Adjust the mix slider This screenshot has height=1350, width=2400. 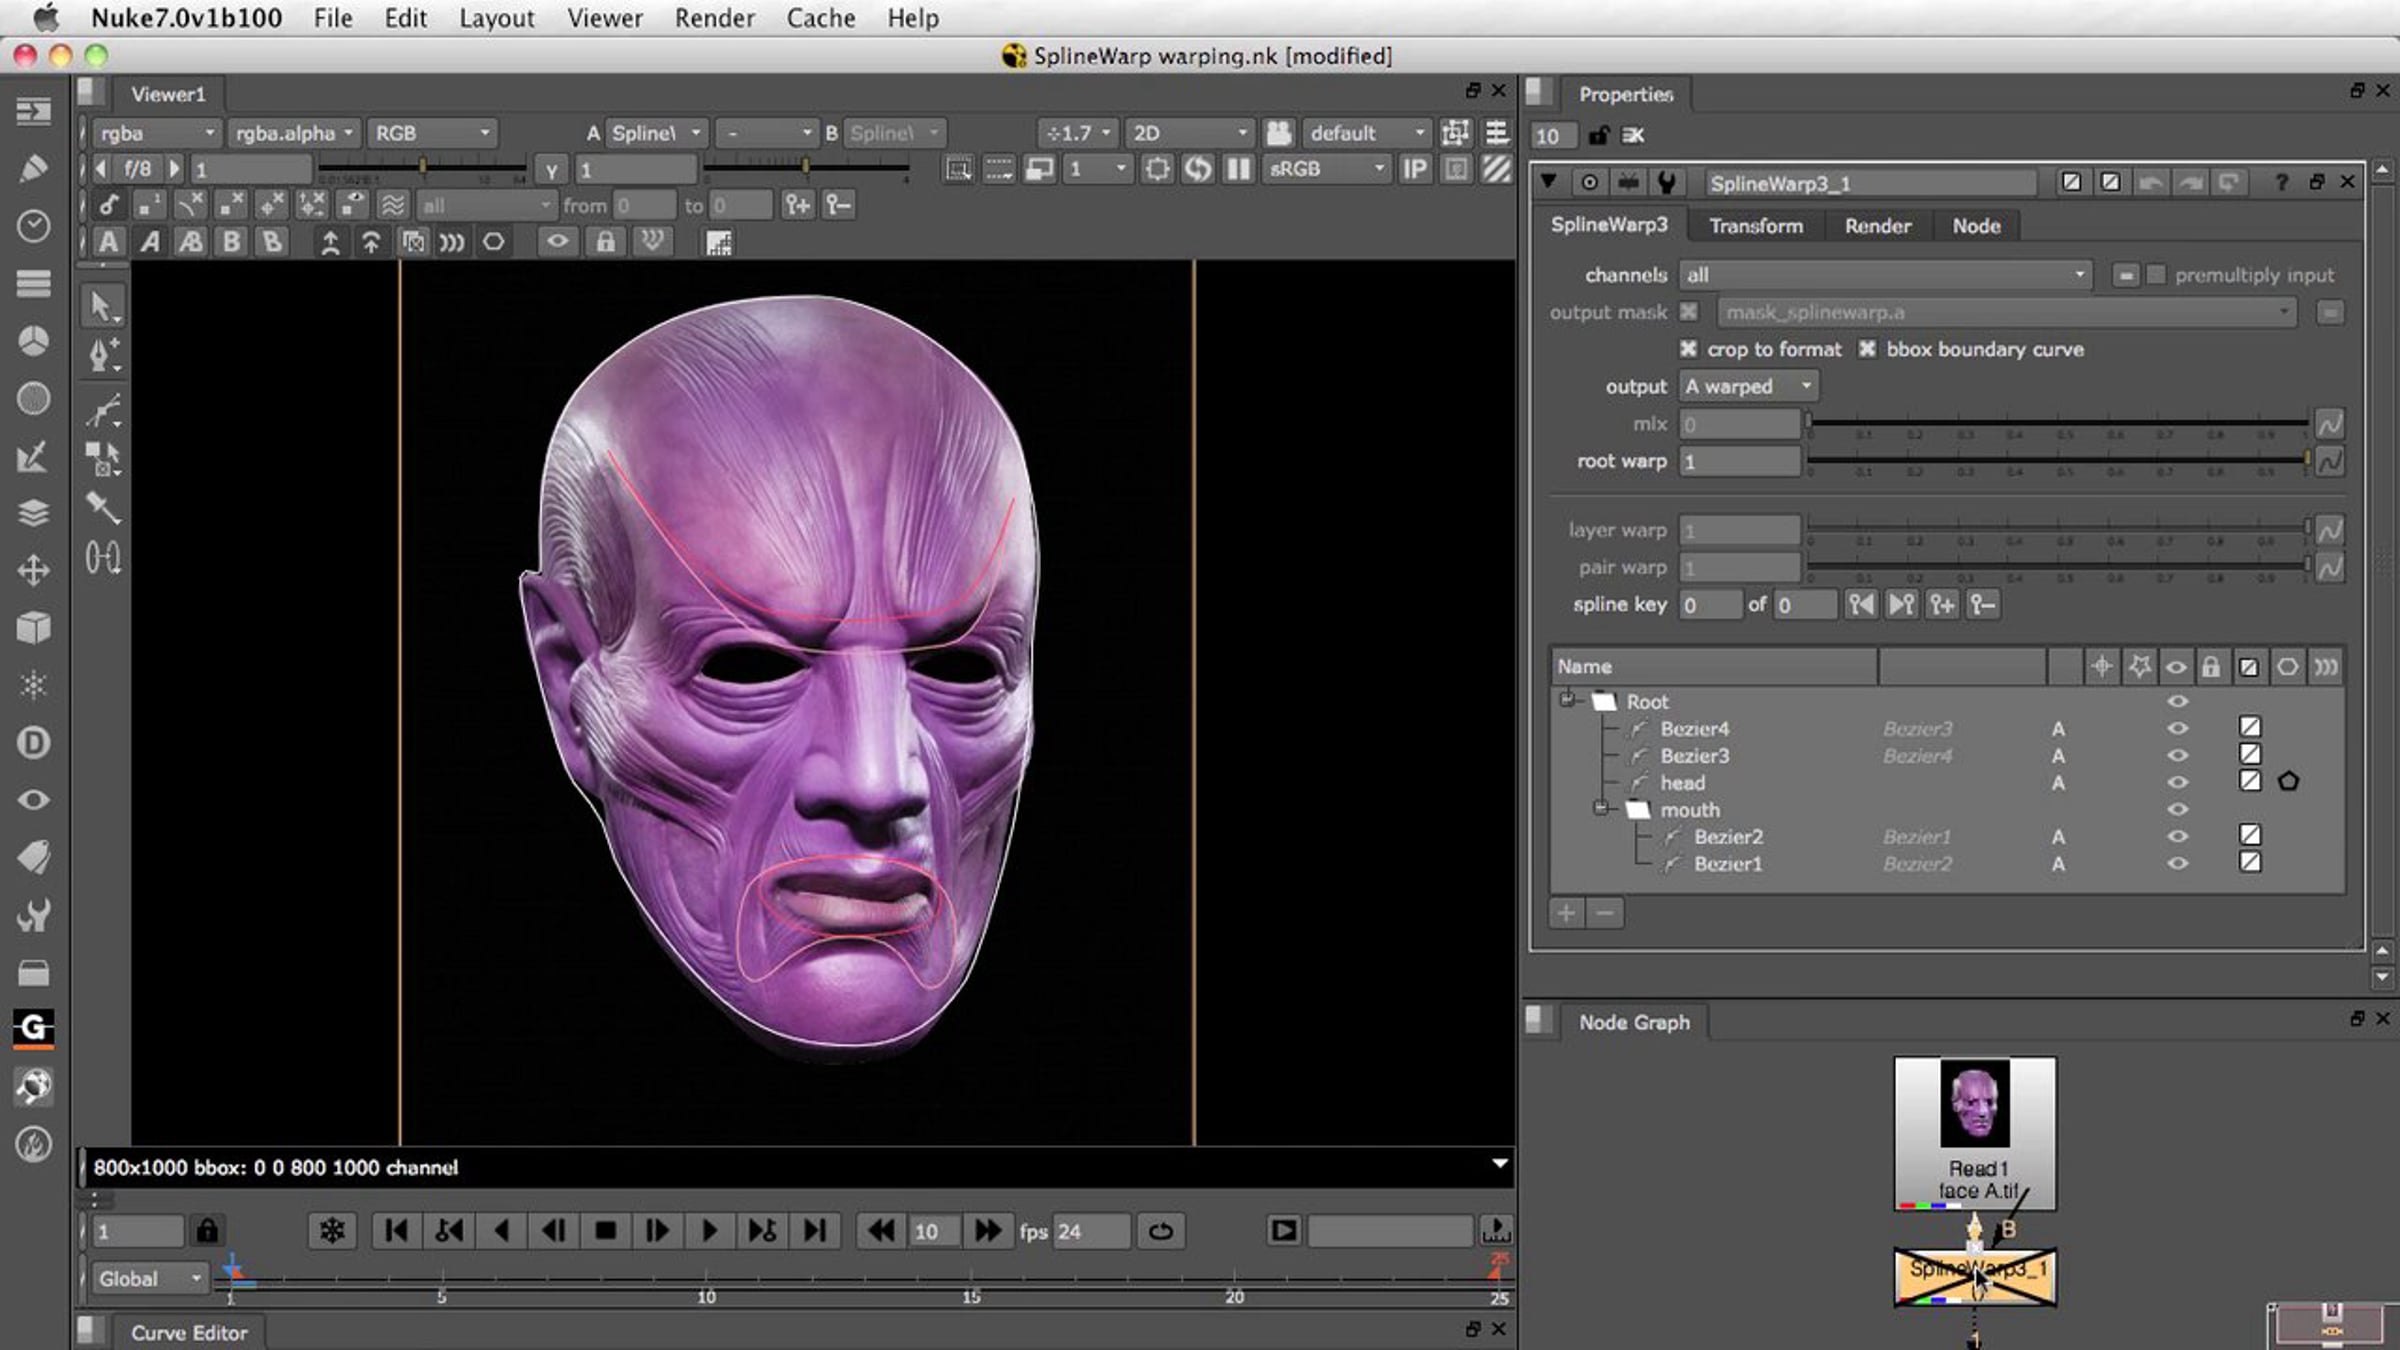coord(2058,424)
